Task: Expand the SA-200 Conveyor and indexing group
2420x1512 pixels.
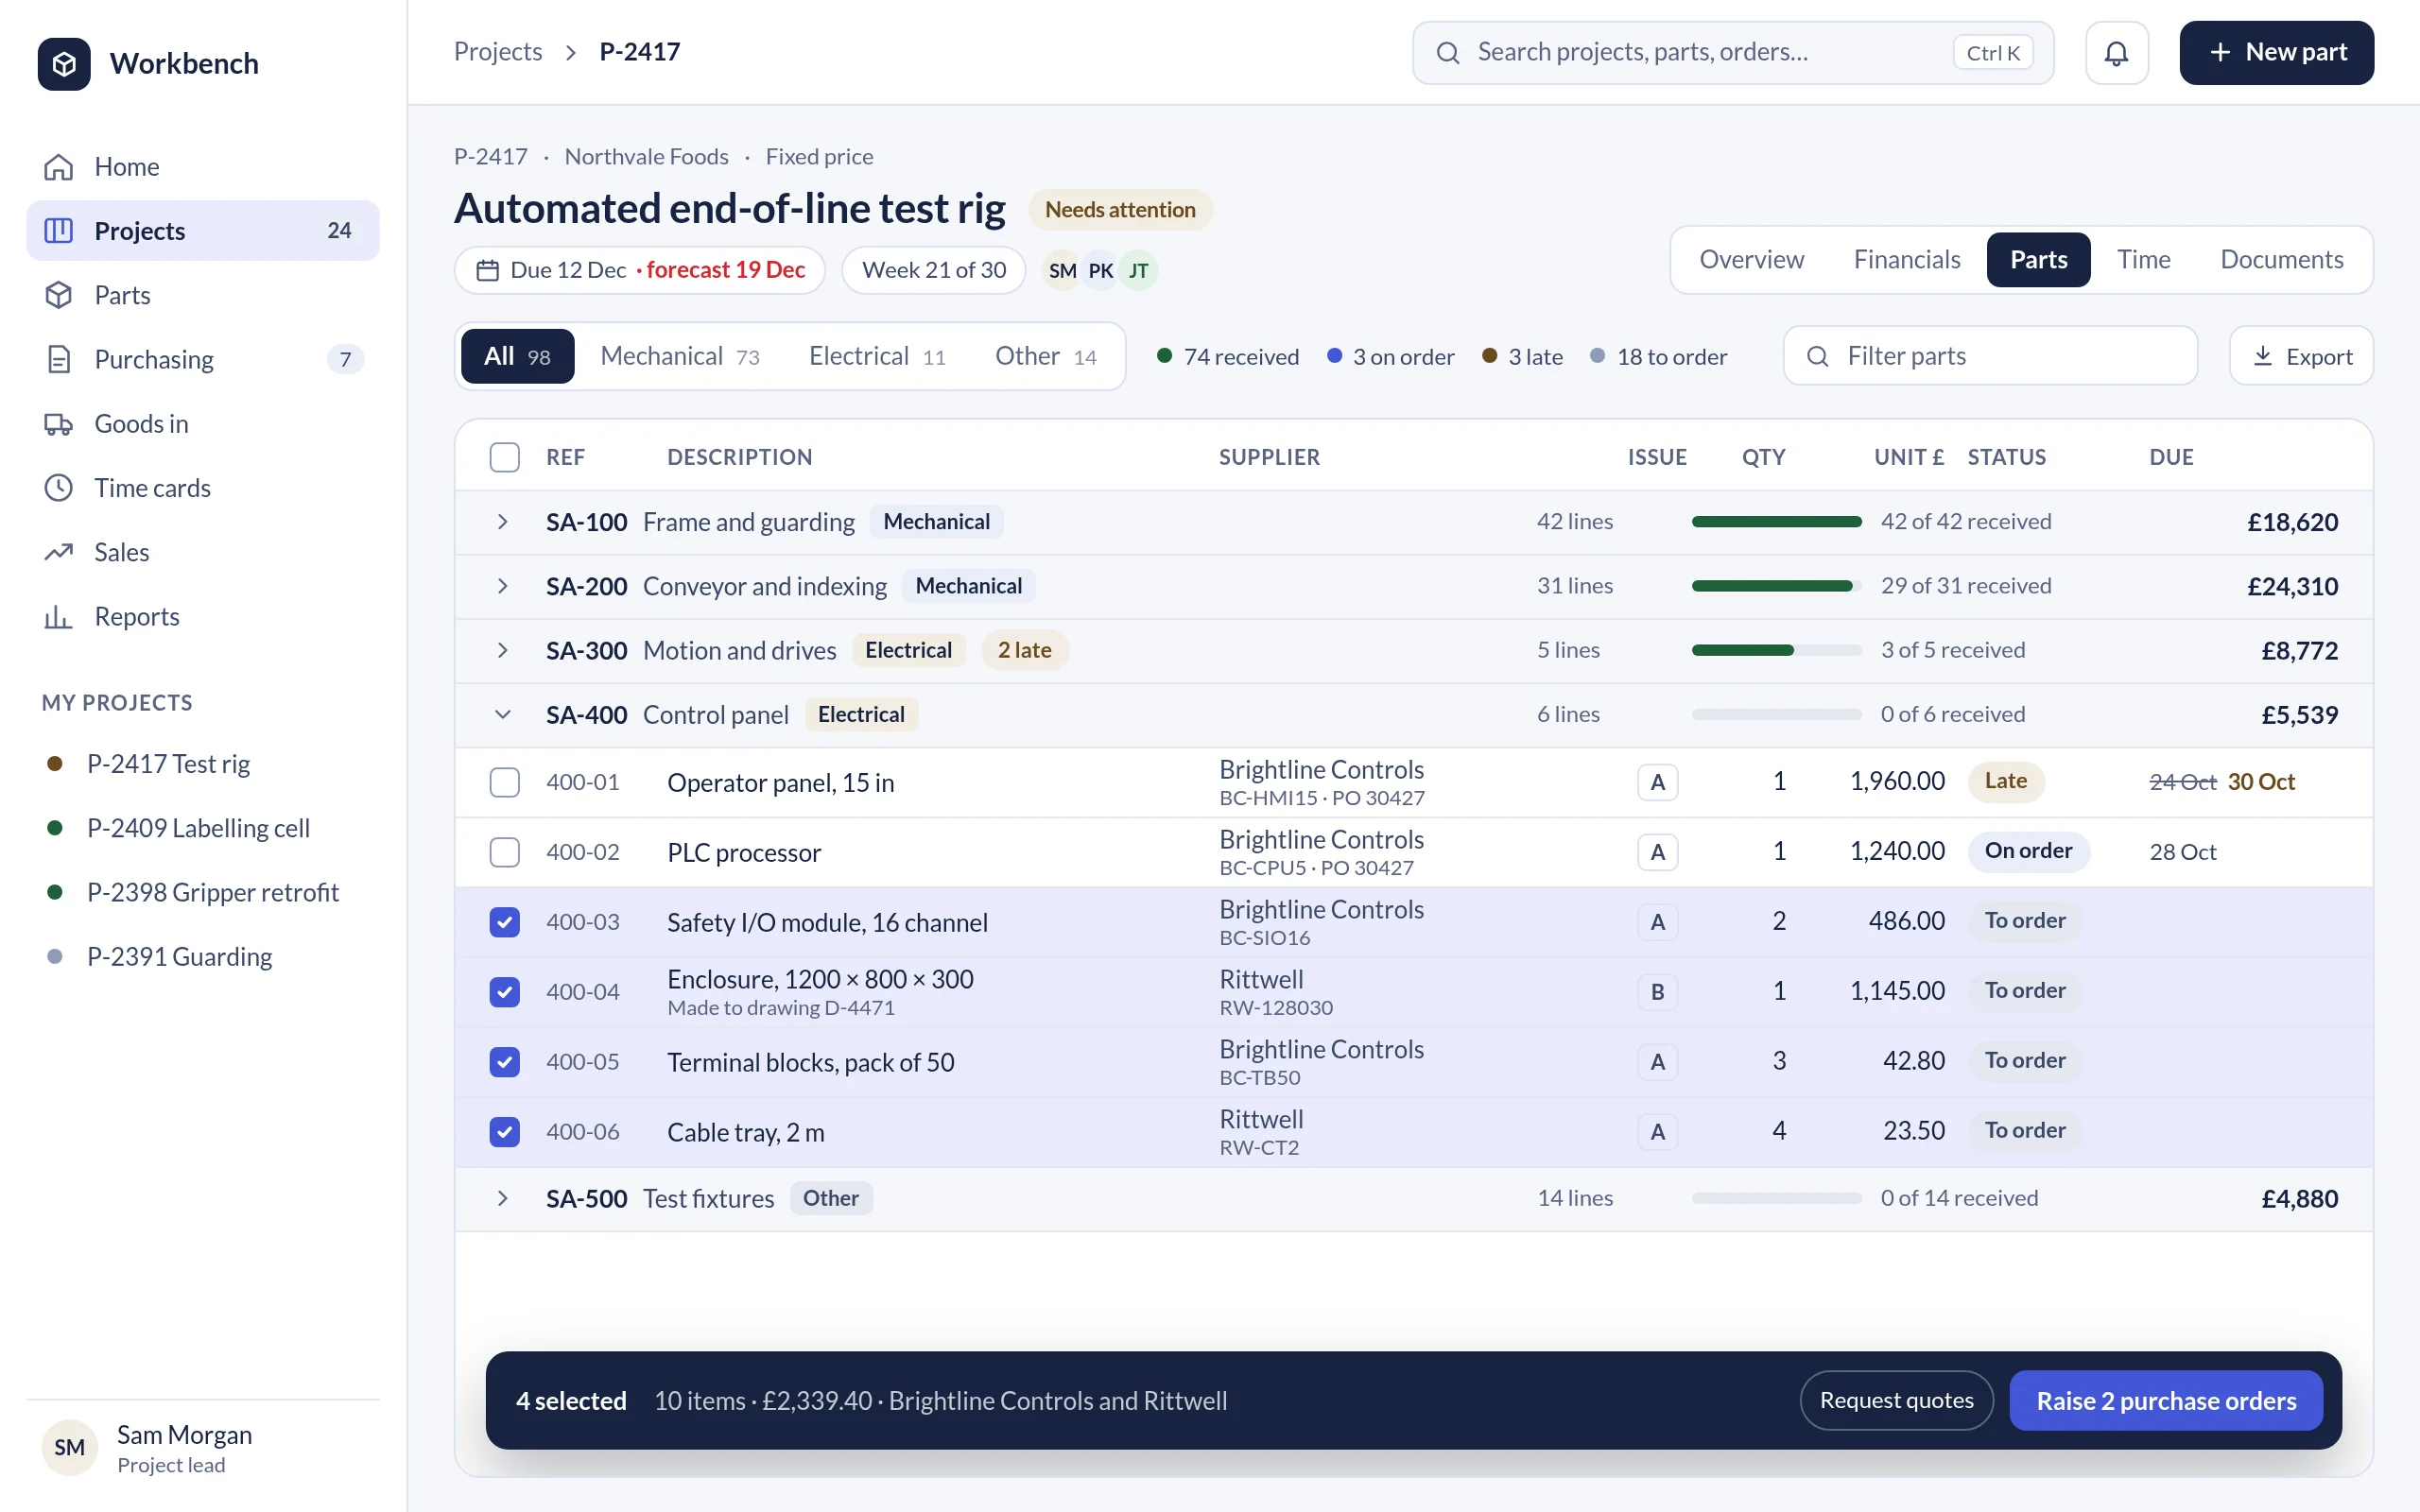Action: pos(503,586)
